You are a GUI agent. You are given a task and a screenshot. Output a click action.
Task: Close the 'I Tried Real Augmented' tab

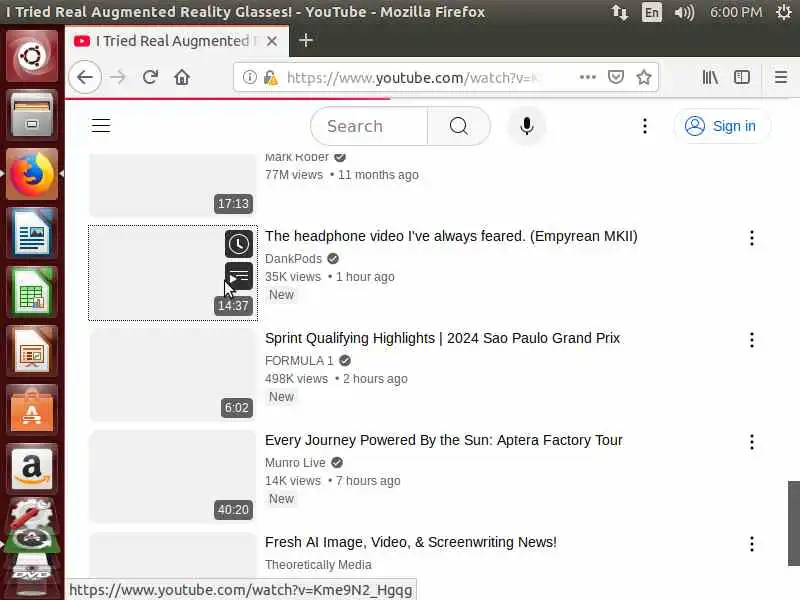pyautogui.click(x=272, y=41)
